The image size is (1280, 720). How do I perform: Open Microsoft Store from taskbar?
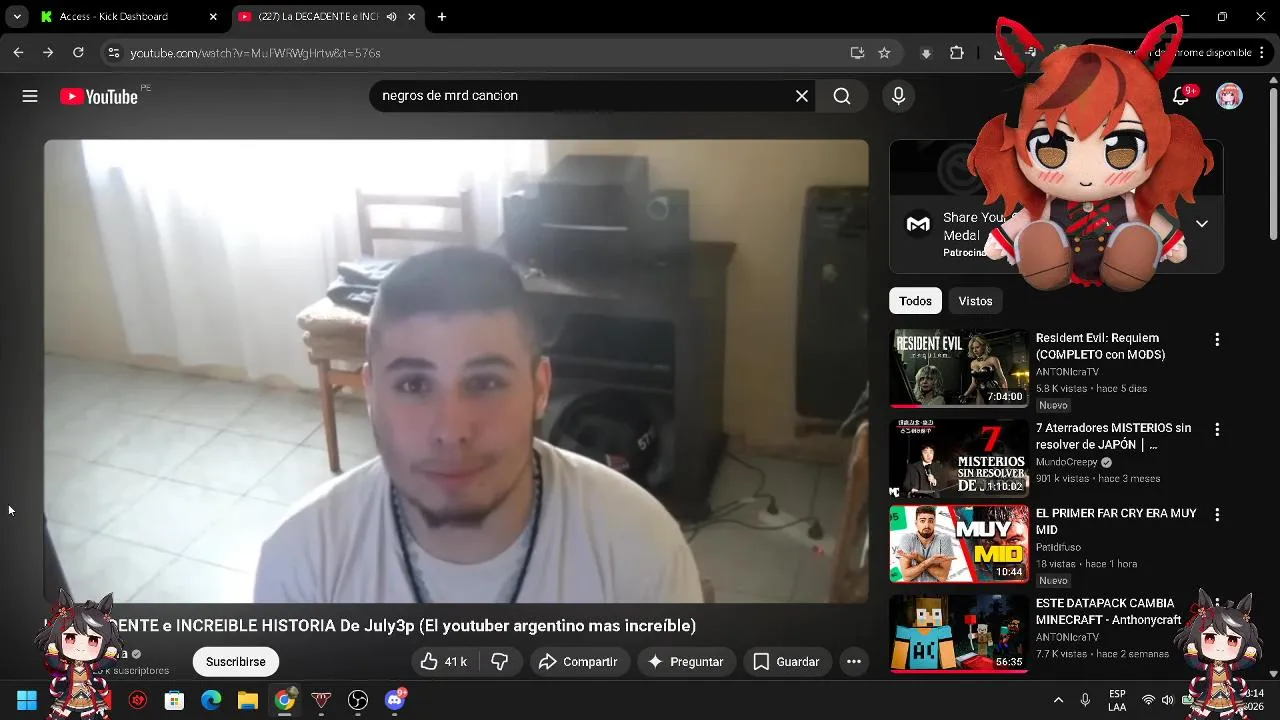(174, 700)
